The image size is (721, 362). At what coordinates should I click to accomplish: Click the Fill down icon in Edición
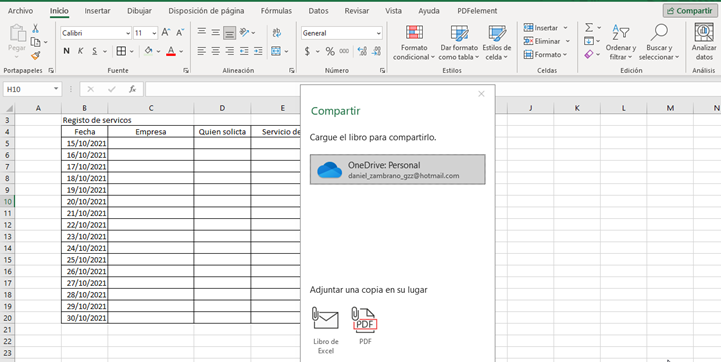pyautogui.click(x=589, y=41)
